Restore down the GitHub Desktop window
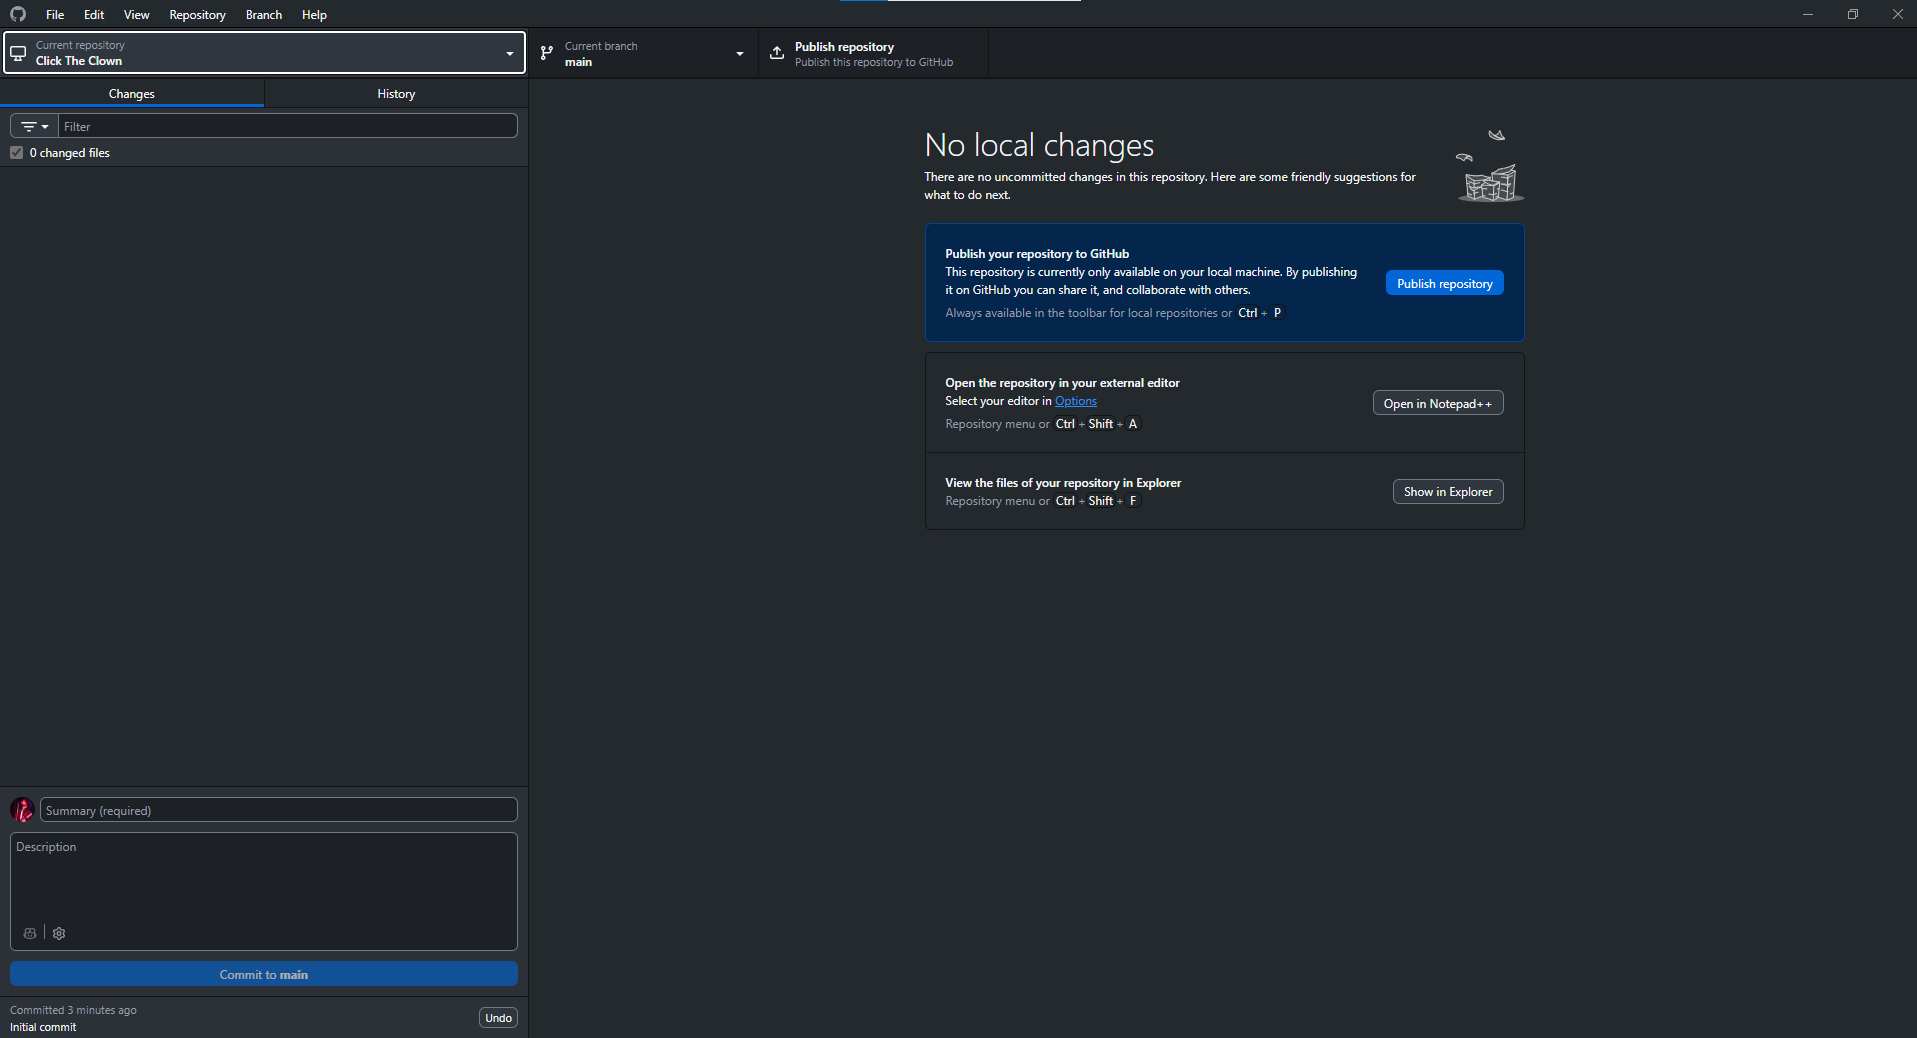 1853,14
